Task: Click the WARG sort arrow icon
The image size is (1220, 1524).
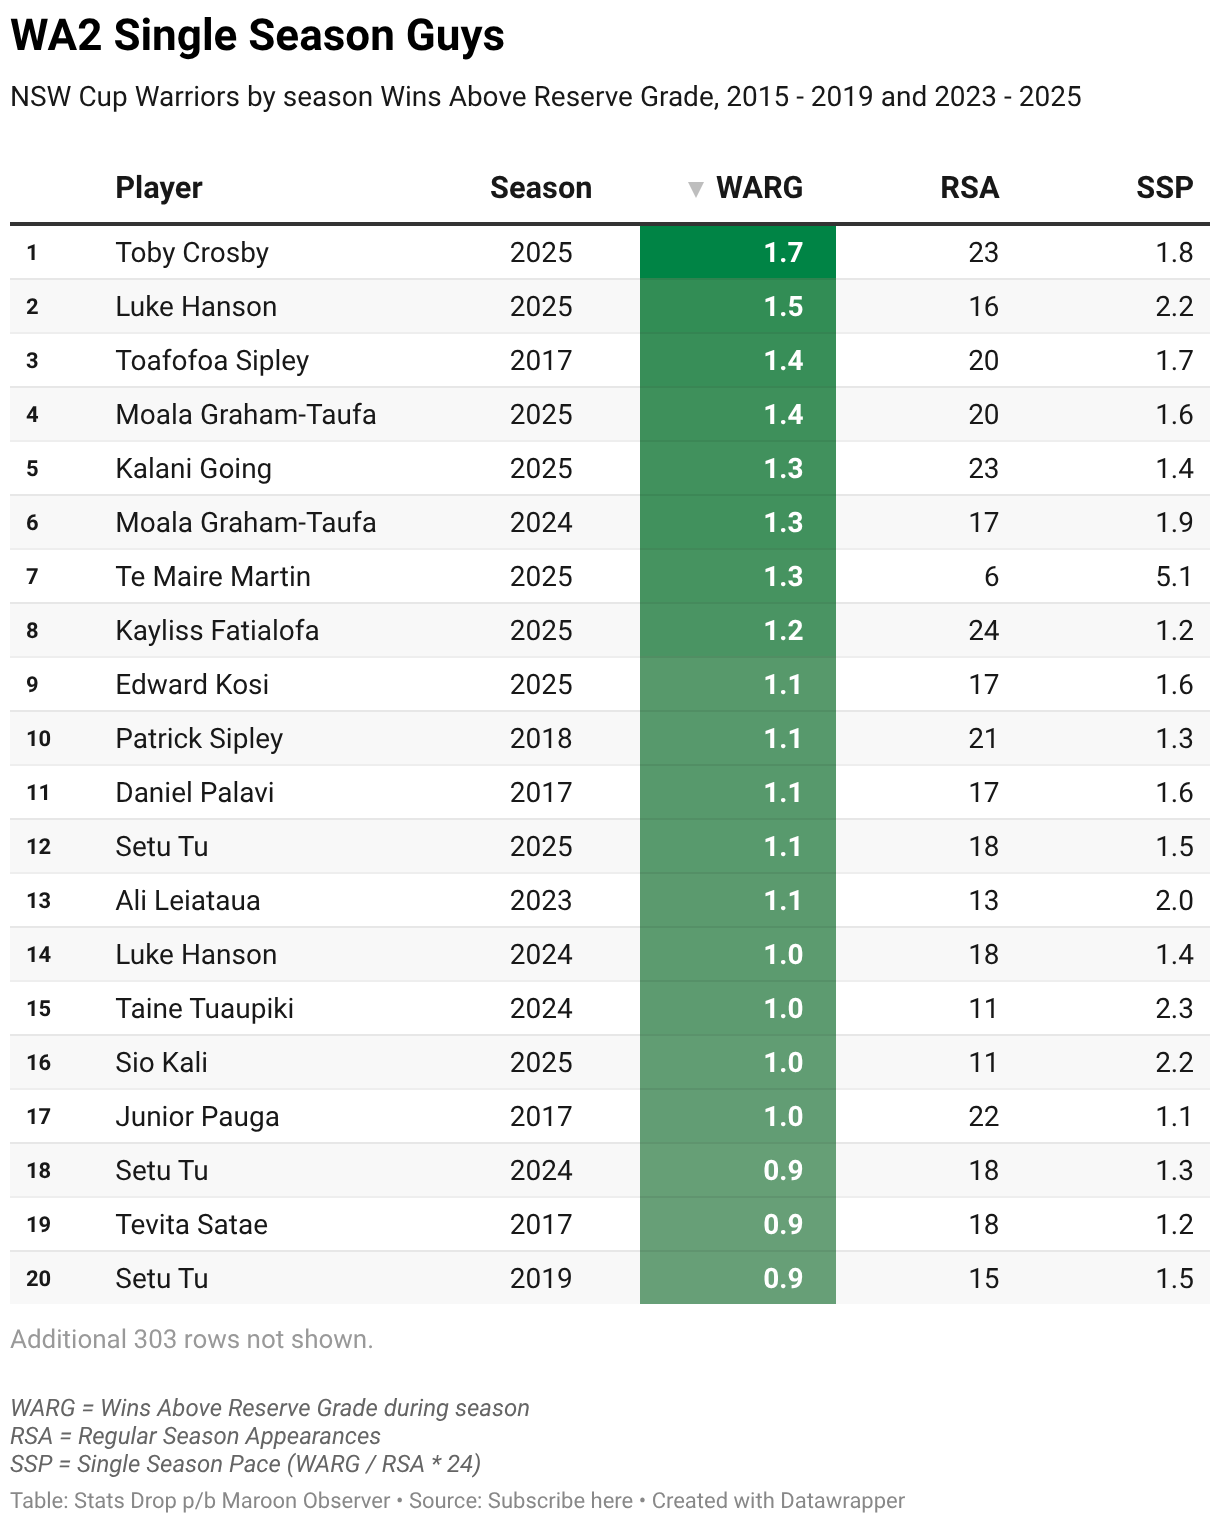Action: (x=696, y=189)
